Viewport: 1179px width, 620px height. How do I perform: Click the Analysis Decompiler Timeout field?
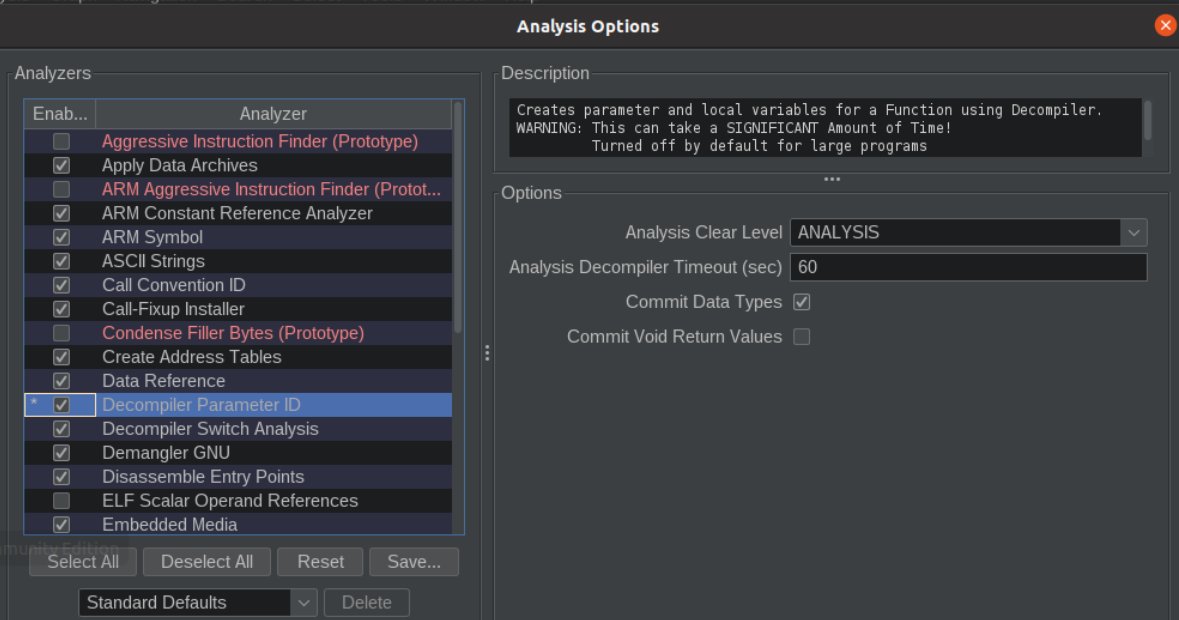(968, 267)
